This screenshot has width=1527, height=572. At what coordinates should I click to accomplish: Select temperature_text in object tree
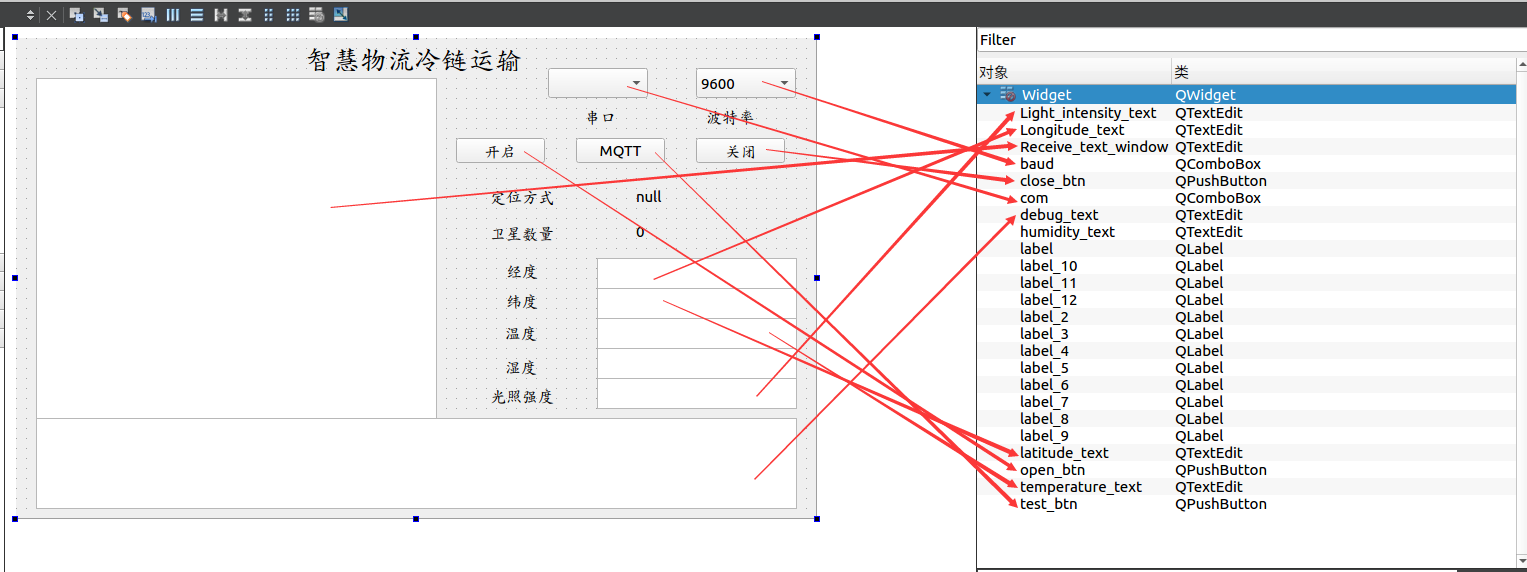click(1080, 486)
